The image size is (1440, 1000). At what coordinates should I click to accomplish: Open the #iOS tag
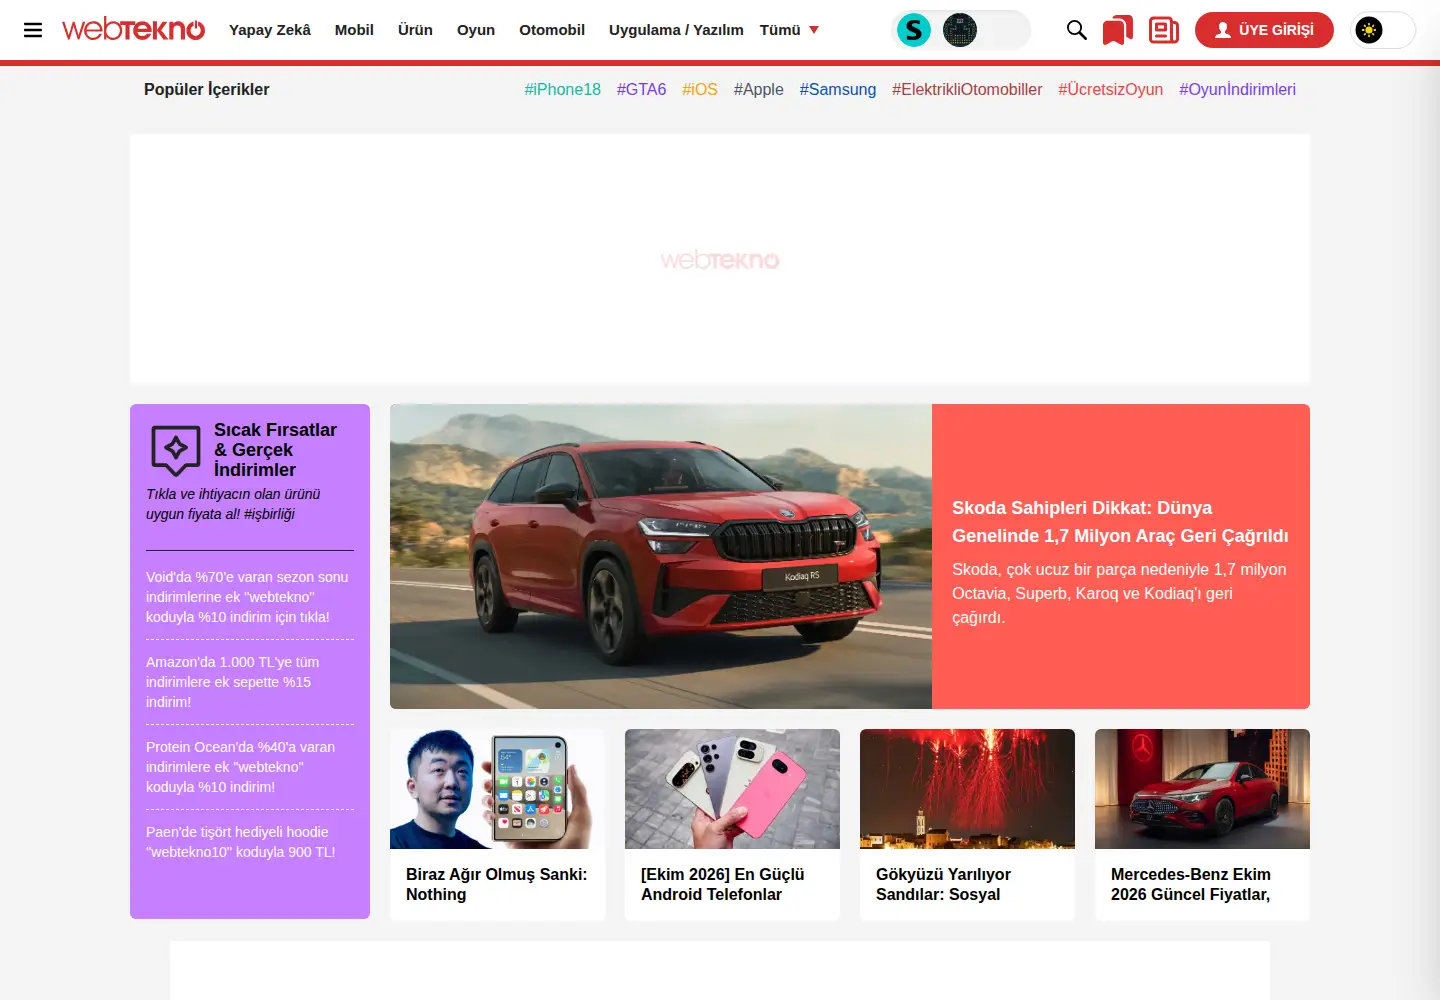pos(700,89)
